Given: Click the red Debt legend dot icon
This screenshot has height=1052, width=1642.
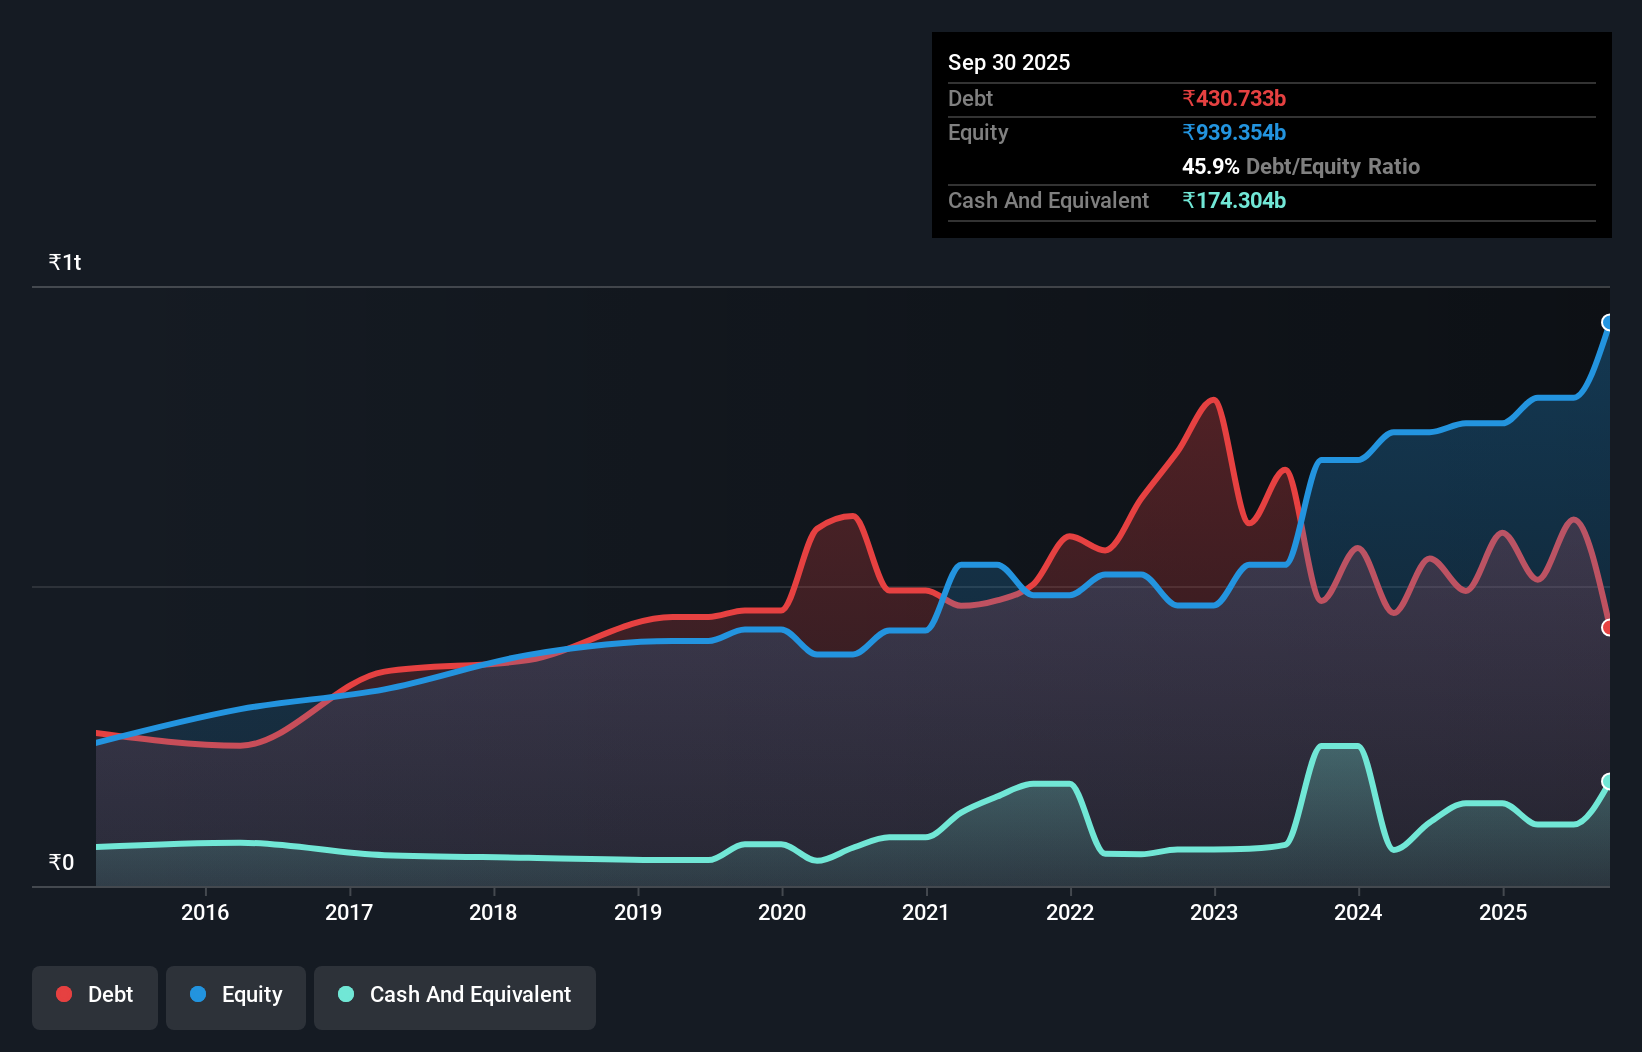Looking at the screenshot, I should click(63, 994).
